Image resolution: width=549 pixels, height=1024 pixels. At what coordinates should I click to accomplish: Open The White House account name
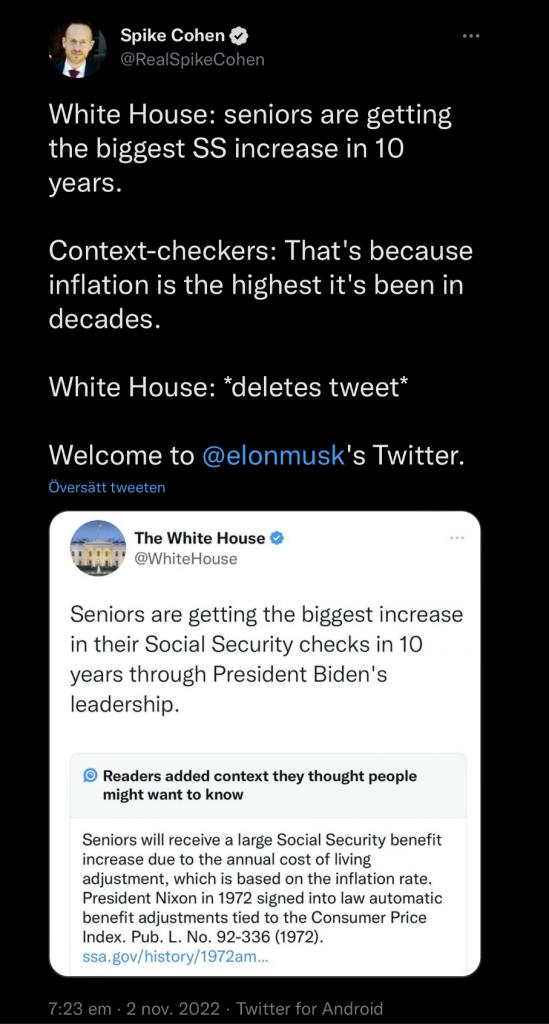tap(200, 538)
